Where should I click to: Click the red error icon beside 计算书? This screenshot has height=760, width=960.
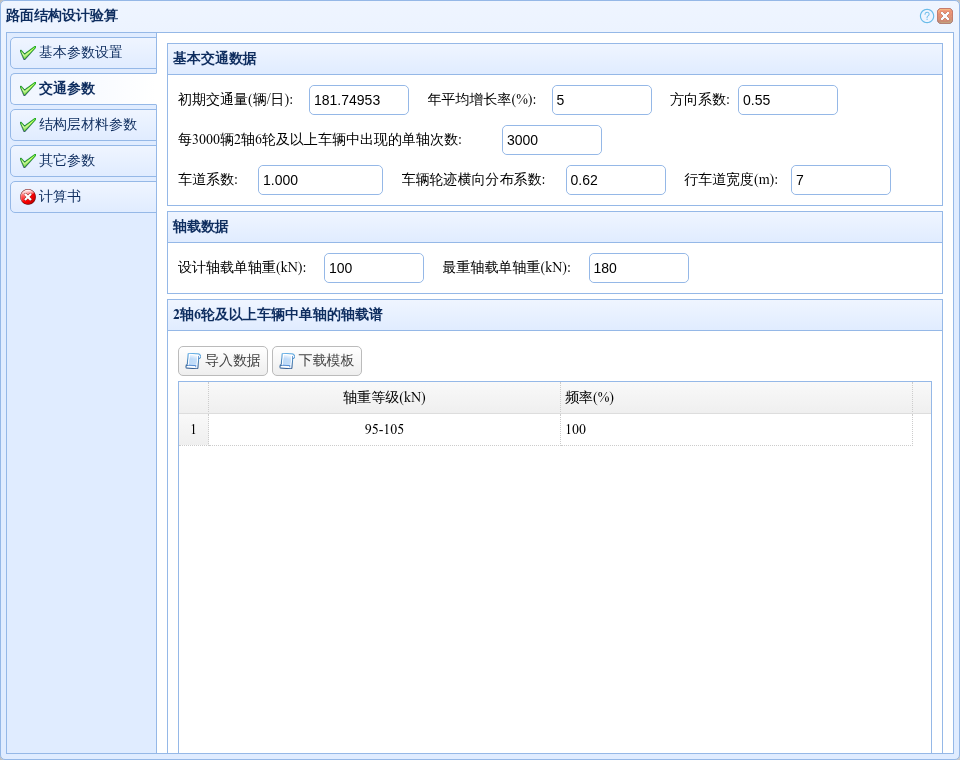click(x=28, y=197)
